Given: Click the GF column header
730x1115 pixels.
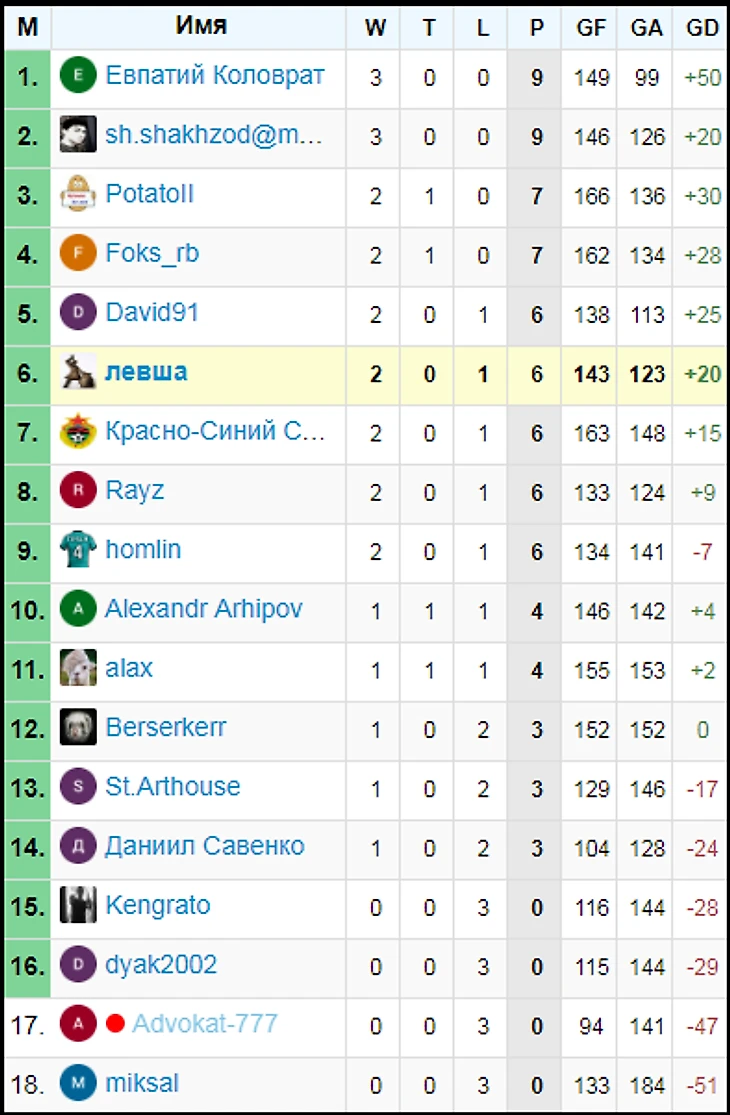Looking at the screenshot, I should 592,28.
